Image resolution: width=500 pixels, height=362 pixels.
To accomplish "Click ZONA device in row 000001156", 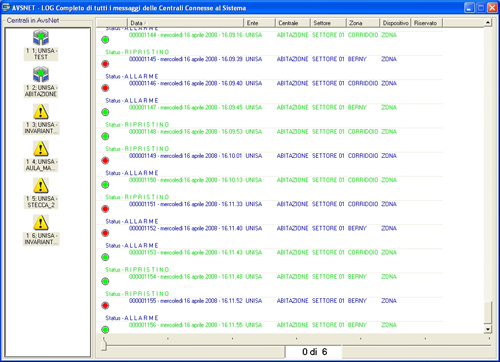I will coord(389,325).
